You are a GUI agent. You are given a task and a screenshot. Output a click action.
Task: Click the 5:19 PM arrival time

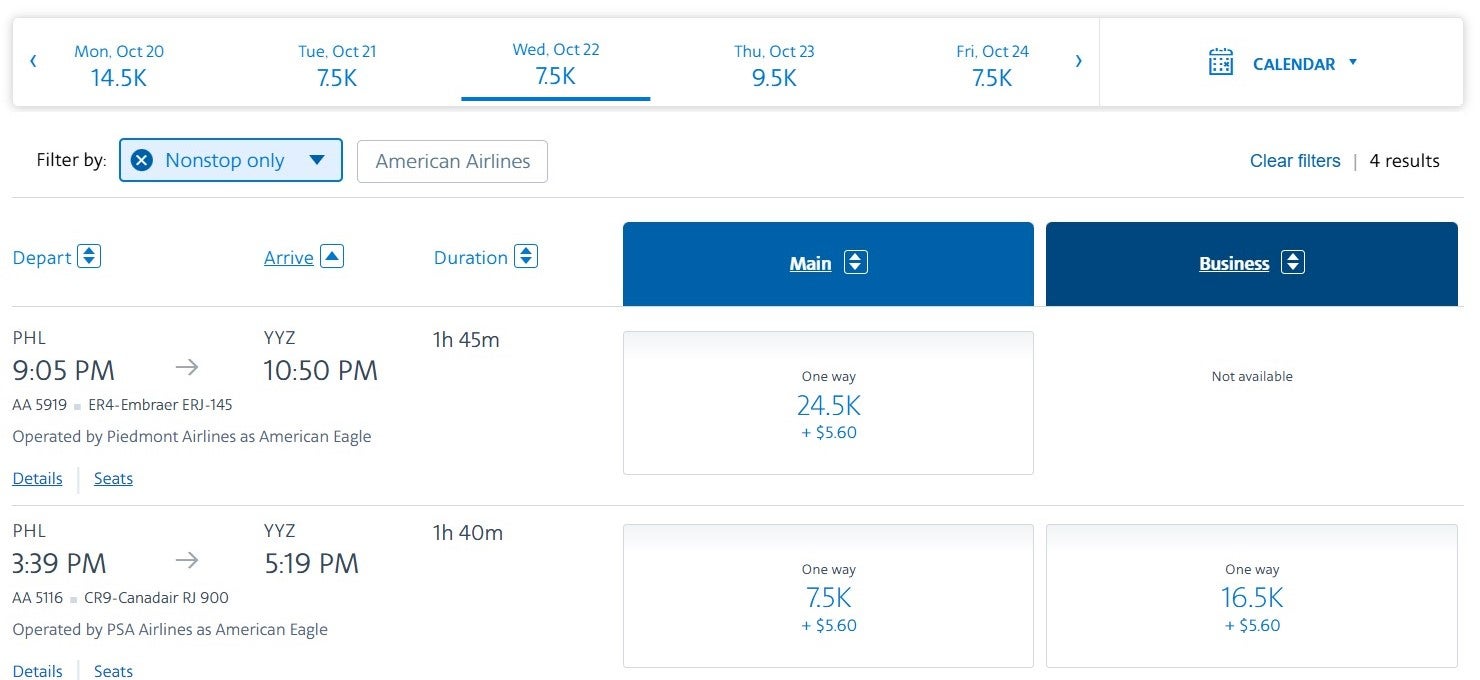coord(311,564)
